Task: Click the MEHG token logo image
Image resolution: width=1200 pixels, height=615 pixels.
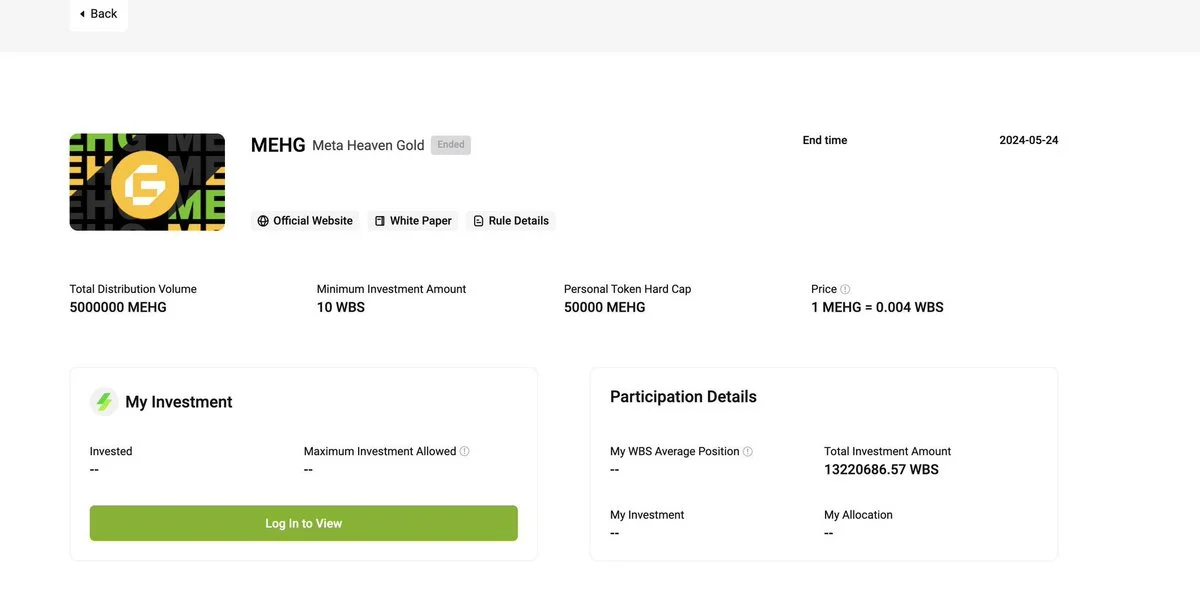Action: coord(147,182)
